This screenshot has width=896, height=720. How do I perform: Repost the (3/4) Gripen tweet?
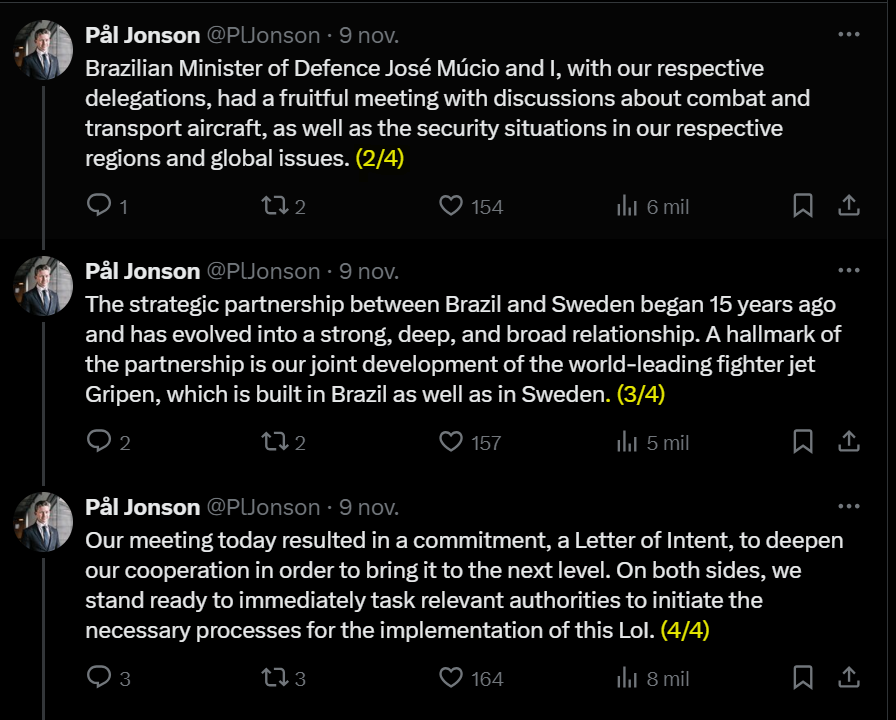pos(274,442)
